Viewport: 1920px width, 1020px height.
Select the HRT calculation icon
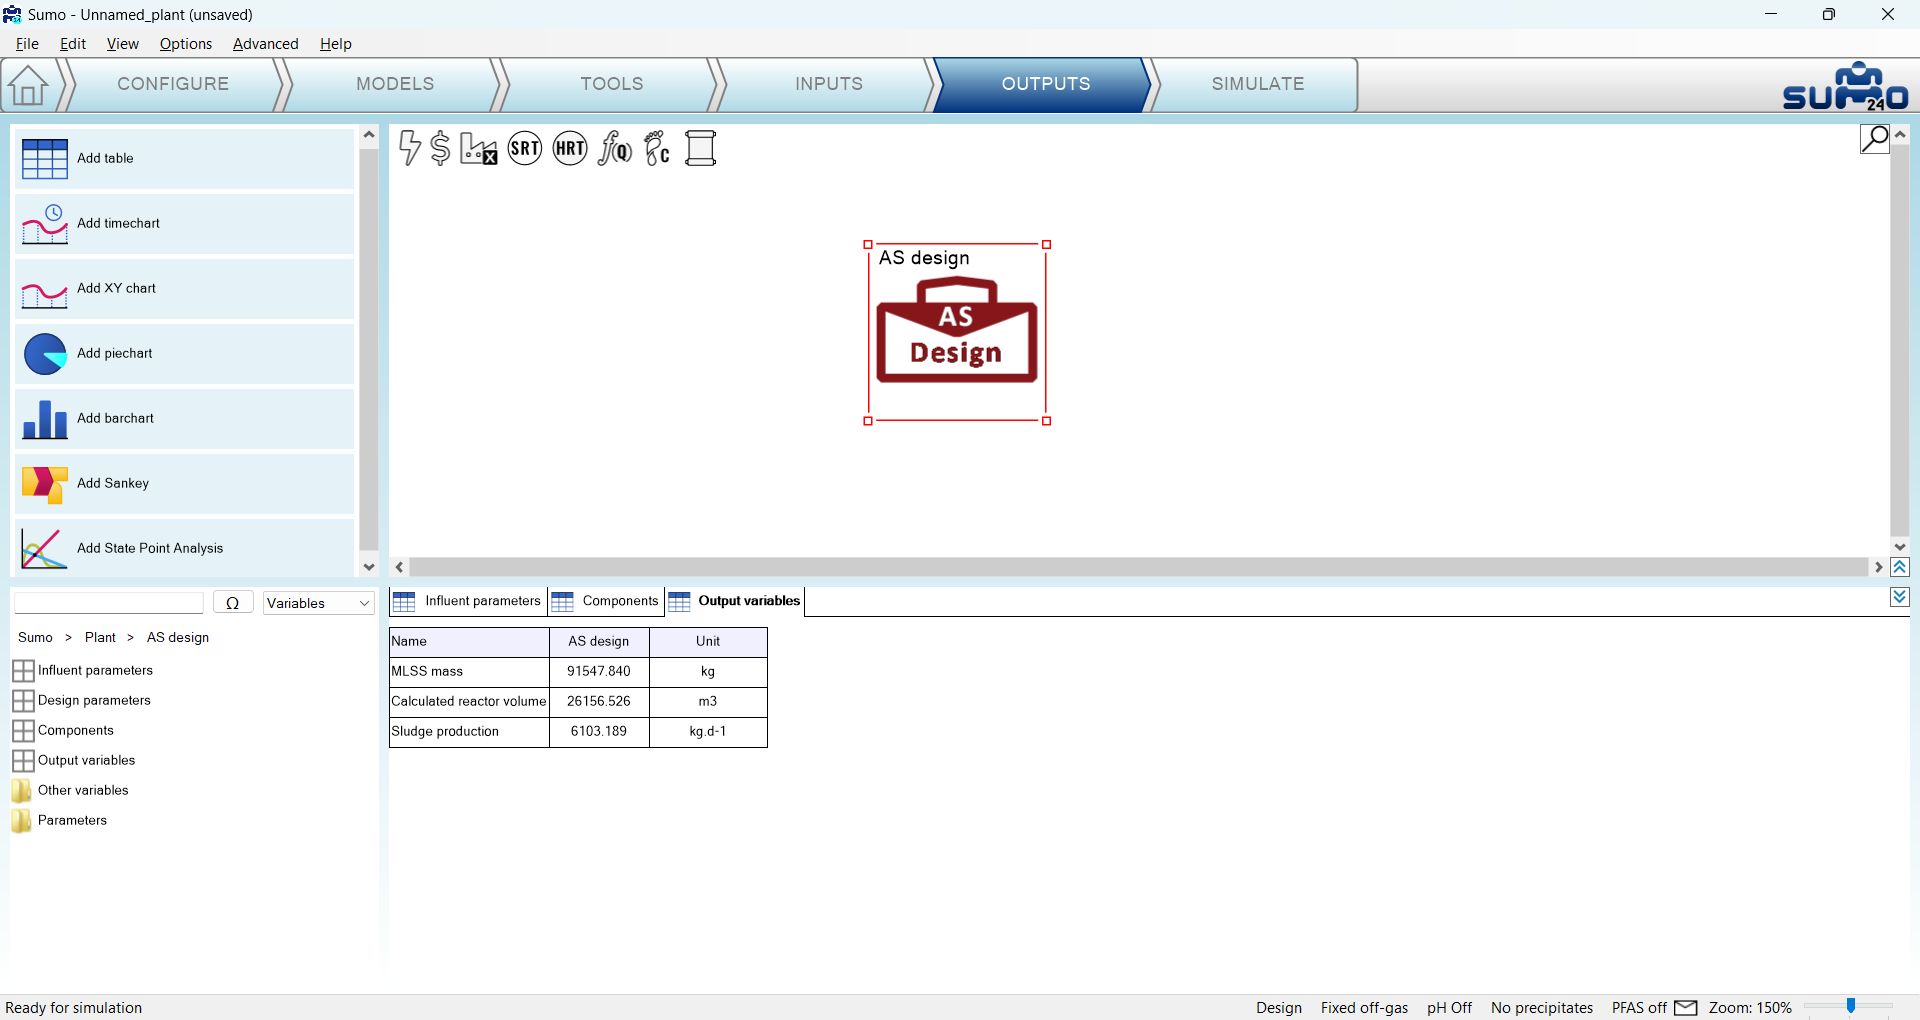point(570,148)
